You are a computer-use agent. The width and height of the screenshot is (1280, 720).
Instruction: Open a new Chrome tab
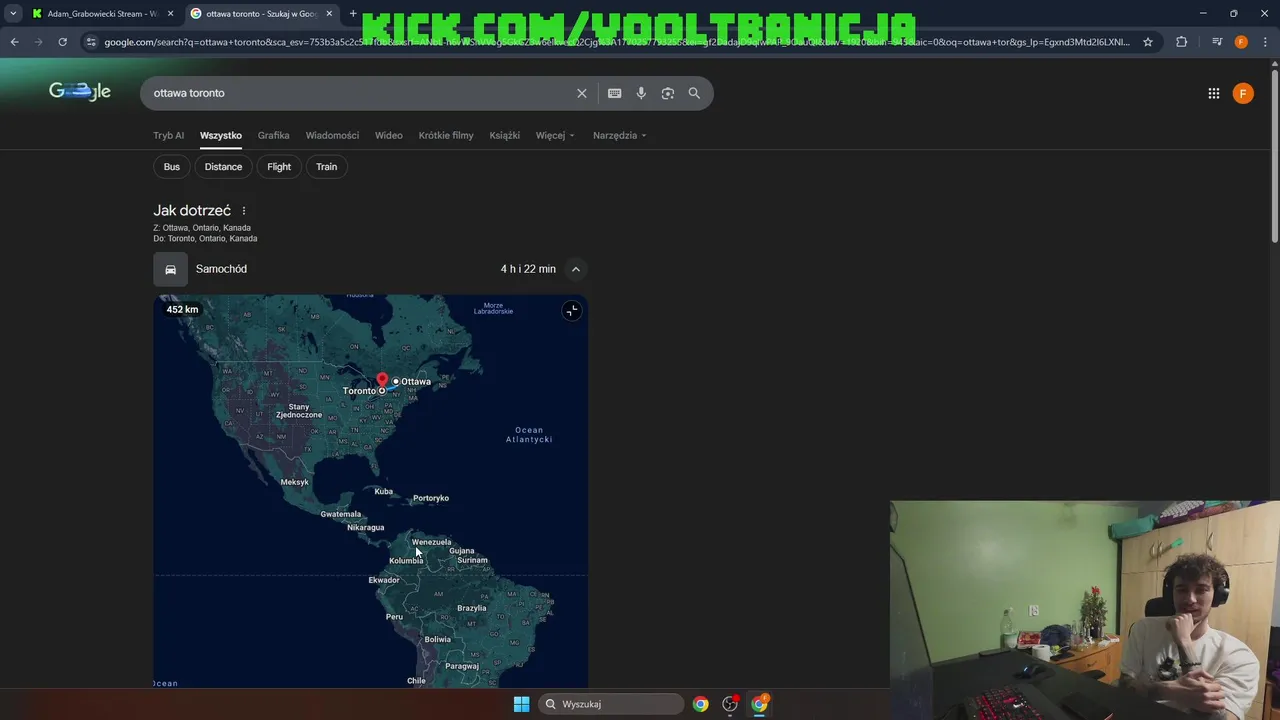click(x=353, y=13)
